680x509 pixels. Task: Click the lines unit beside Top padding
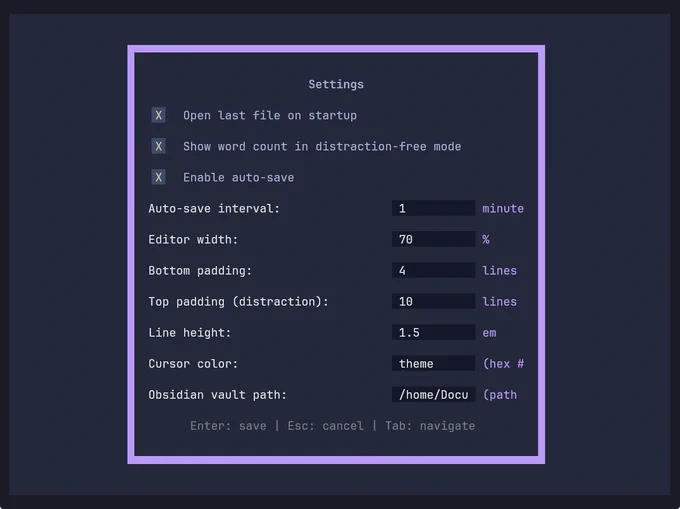click(500, 302)
